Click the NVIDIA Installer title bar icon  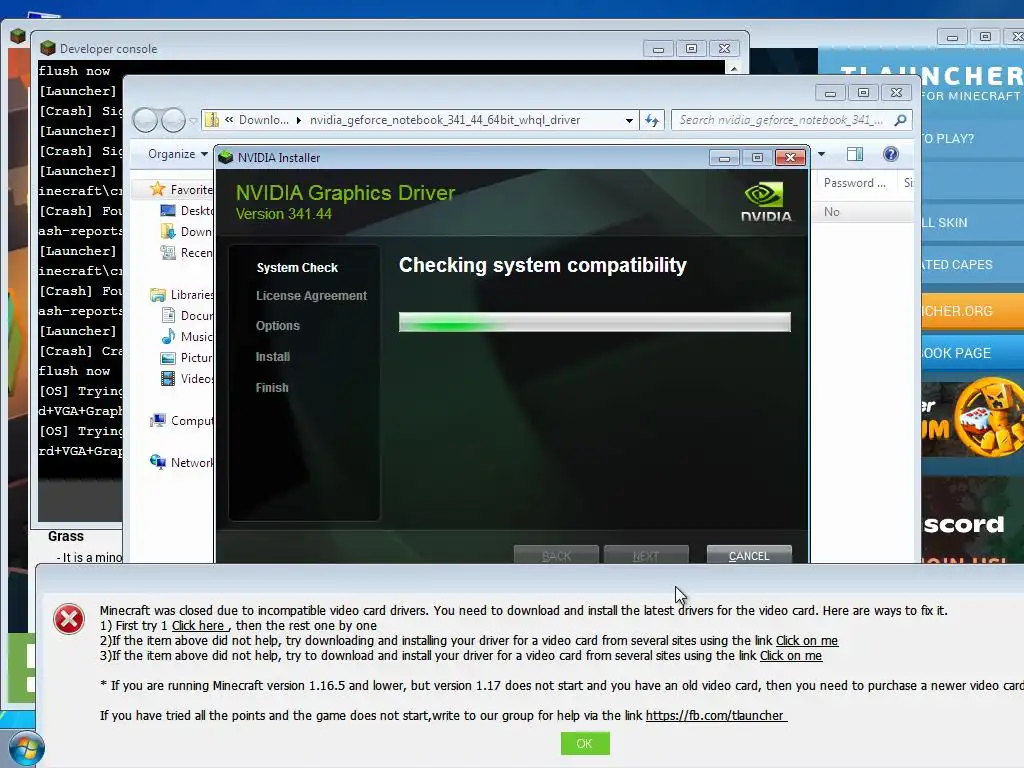(x=226, y=157)
